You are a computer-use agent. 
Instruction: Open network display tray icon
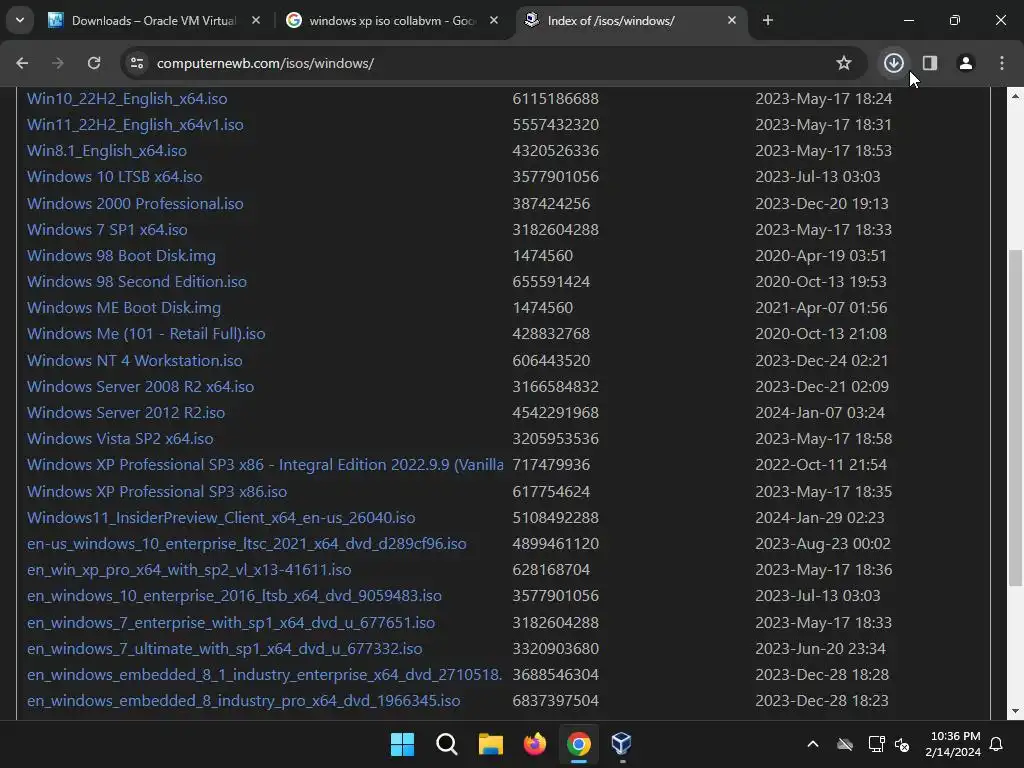(876, 744)
